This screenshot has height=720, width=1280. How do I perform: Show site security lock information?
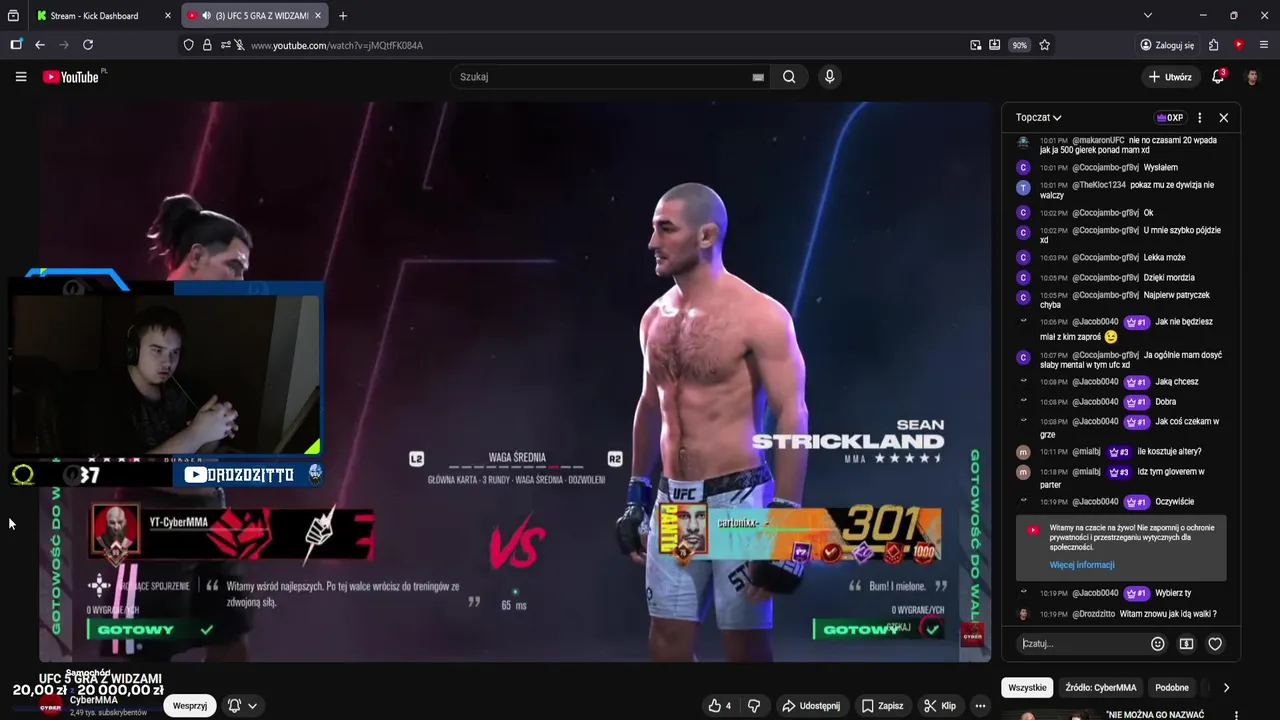(x=207, y=45)
